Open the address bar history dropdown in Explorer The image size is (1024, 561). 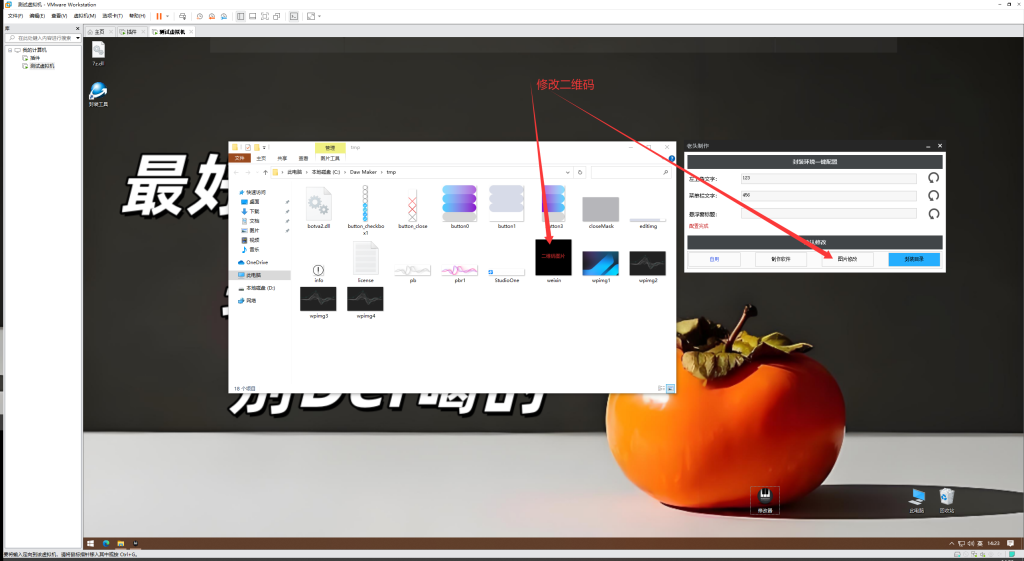click(x=569, y=172)
